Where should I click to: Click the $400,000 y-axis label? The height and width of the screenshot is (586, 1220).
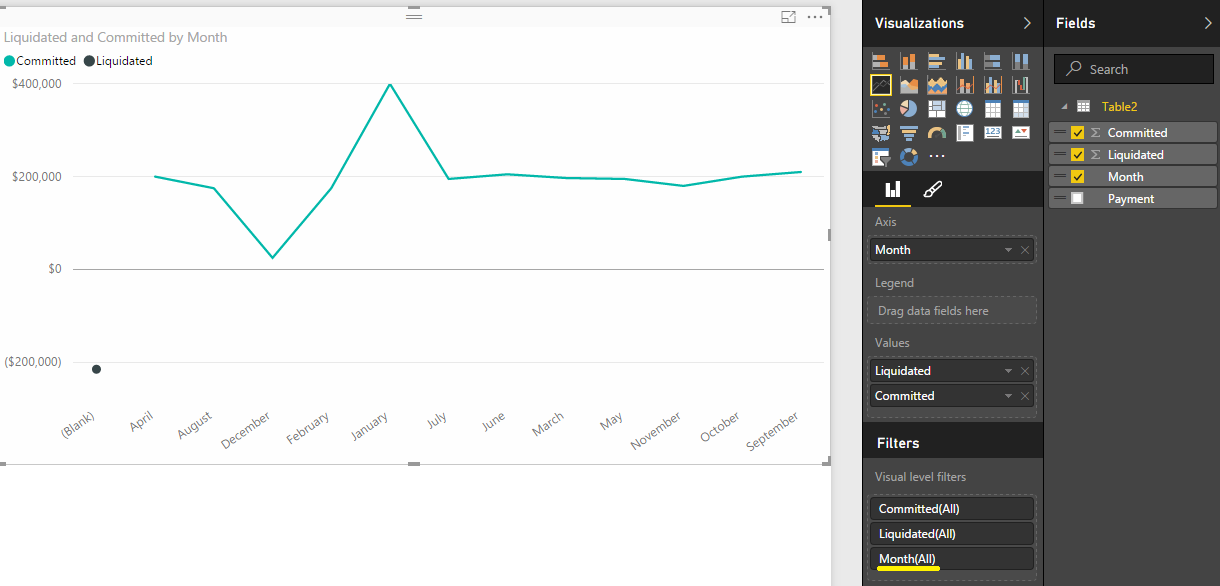coord(36,84)
